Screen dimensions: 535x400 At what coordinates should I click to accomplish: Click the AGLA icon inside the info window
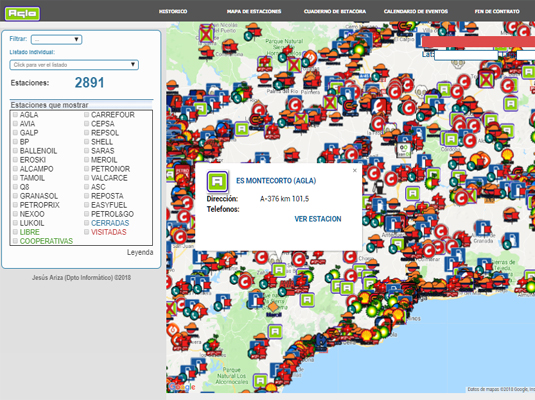tap(217, 181)
